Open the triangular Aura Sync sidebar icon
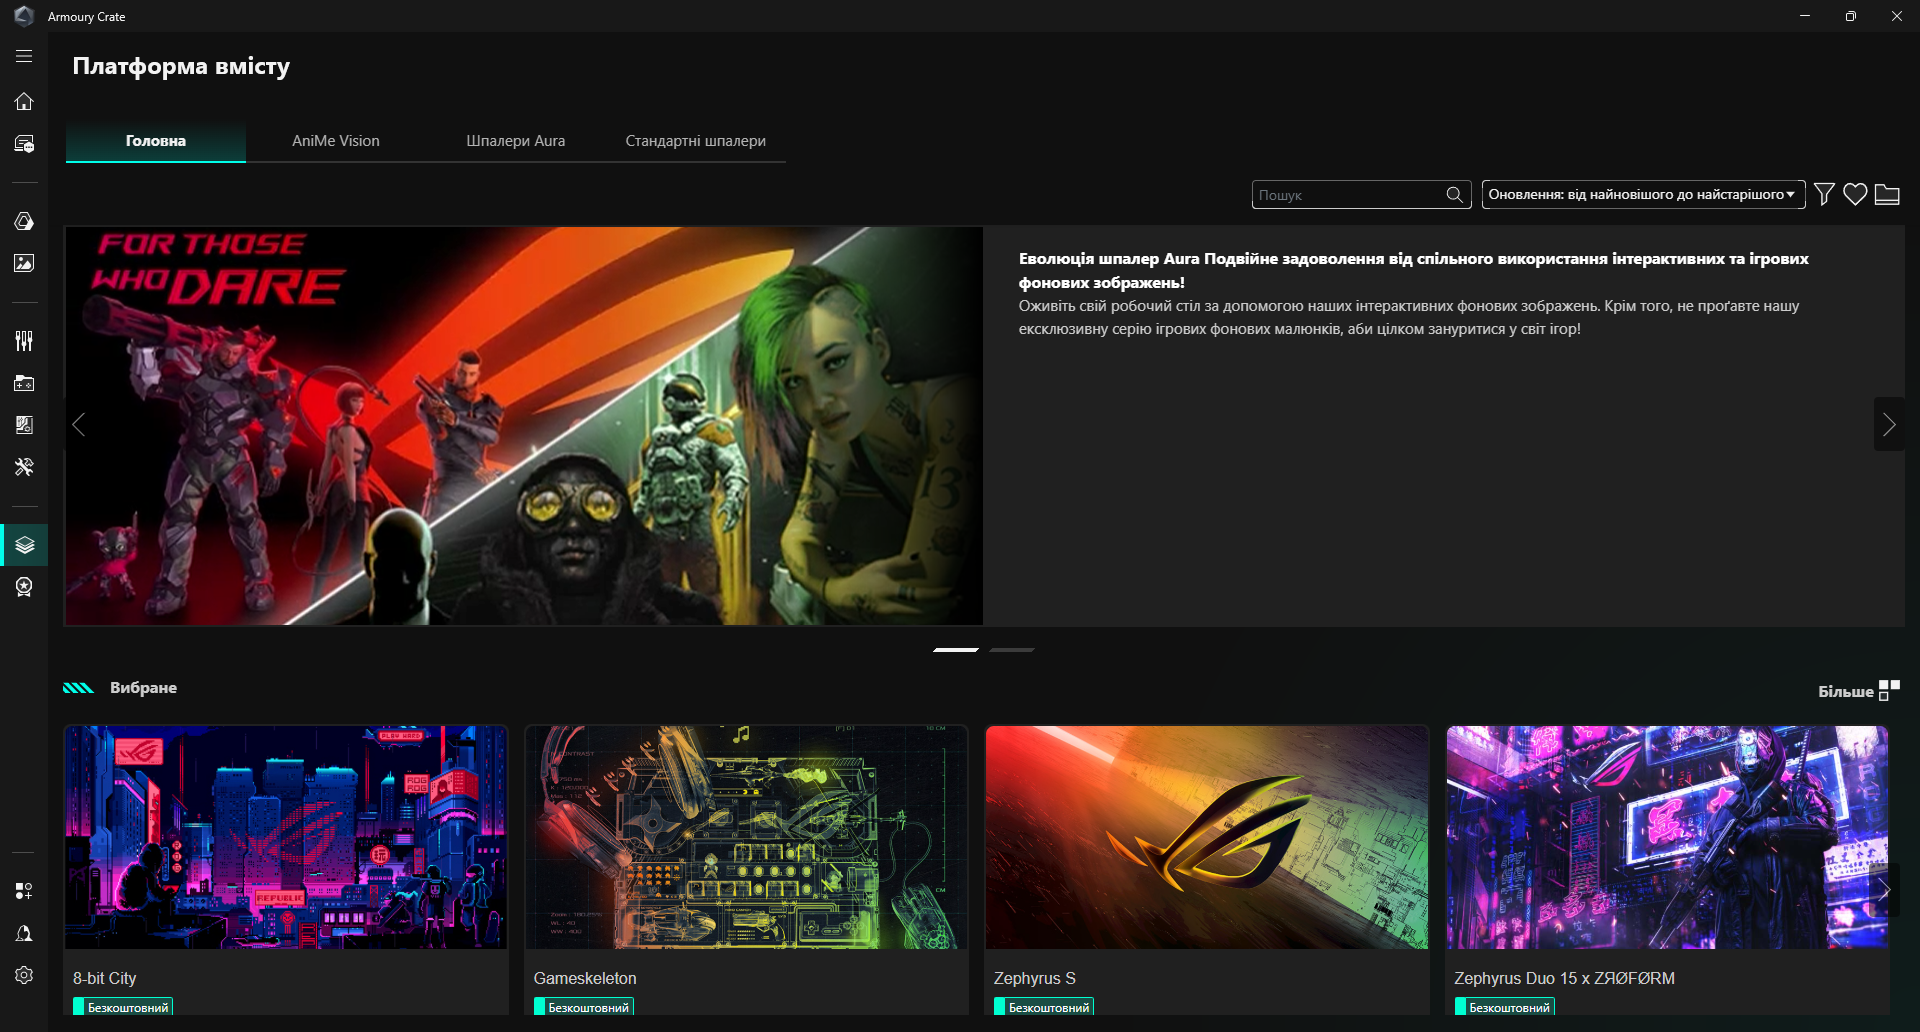The height and width of the screenshot is (1032, 1920). tap(24, 221)
